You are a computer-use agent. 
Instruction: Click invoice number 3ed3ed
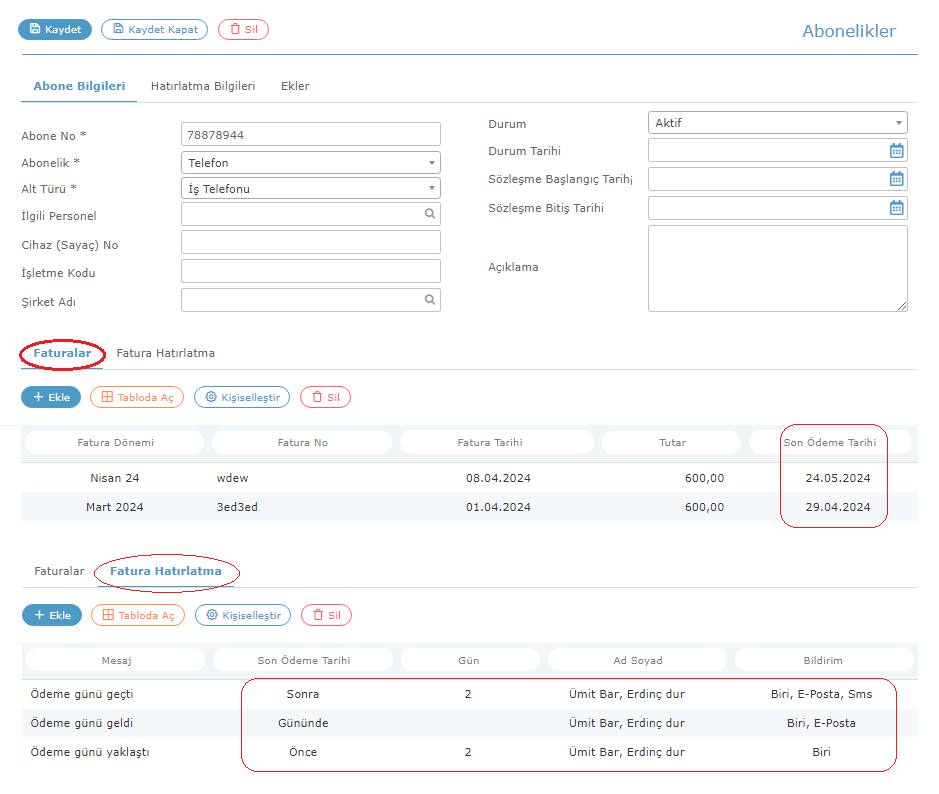(237, 507)
